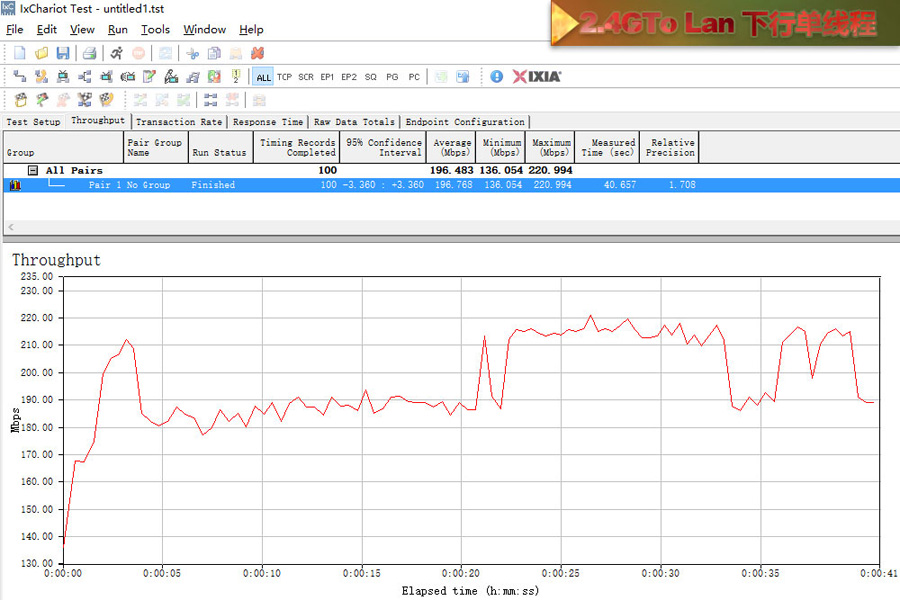This screenshot has height=600, width=900.
Task: Click the Average (Mbps) column header
Action: (x=451, y=147)
